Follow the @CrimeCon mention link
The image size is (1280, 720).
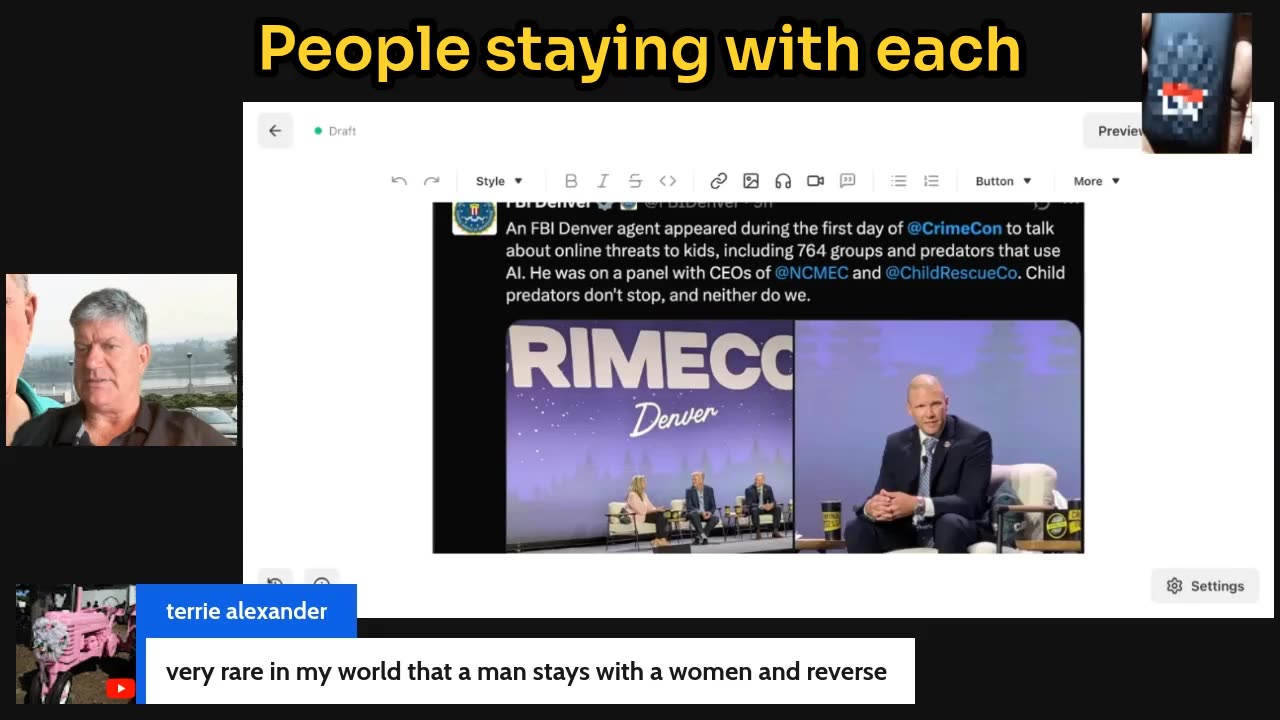pyautogui.click(x=954, y=228)
